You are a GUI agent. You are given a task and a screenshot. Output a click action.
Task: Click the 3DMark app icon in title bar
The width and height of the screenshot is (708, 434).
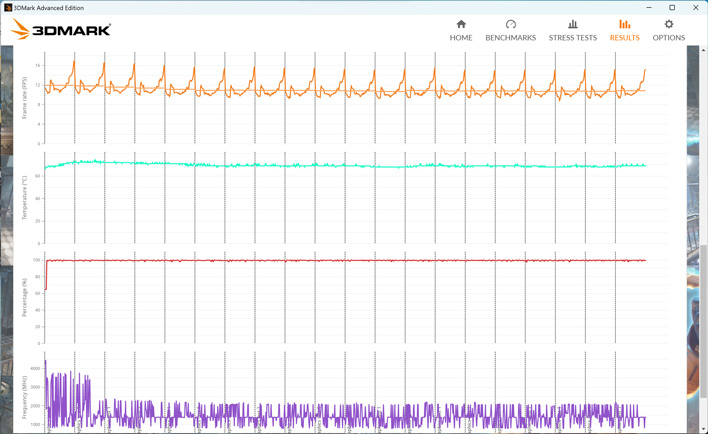(x=8, y=7)
